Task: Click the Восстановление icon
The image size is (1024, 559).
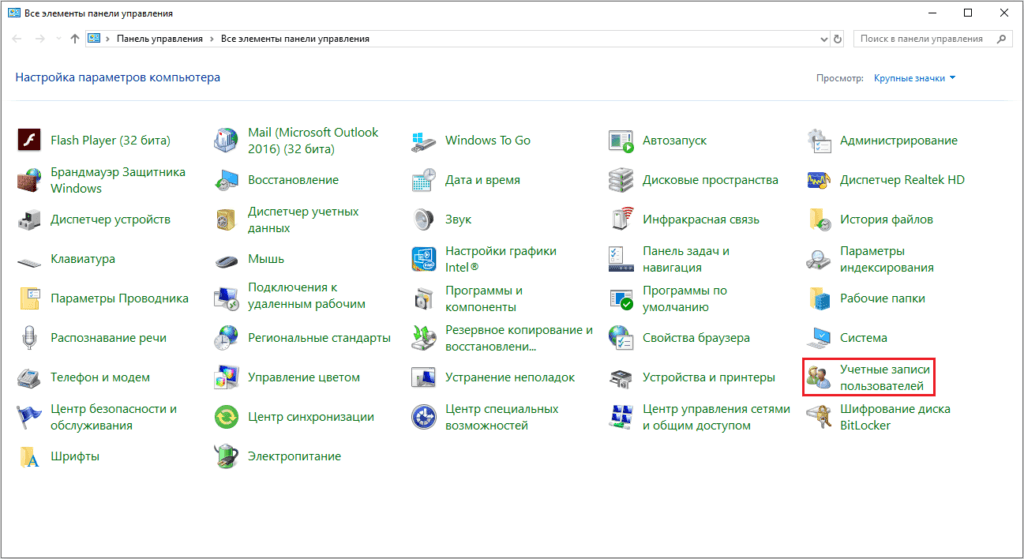Action: (x=227, y=180)
